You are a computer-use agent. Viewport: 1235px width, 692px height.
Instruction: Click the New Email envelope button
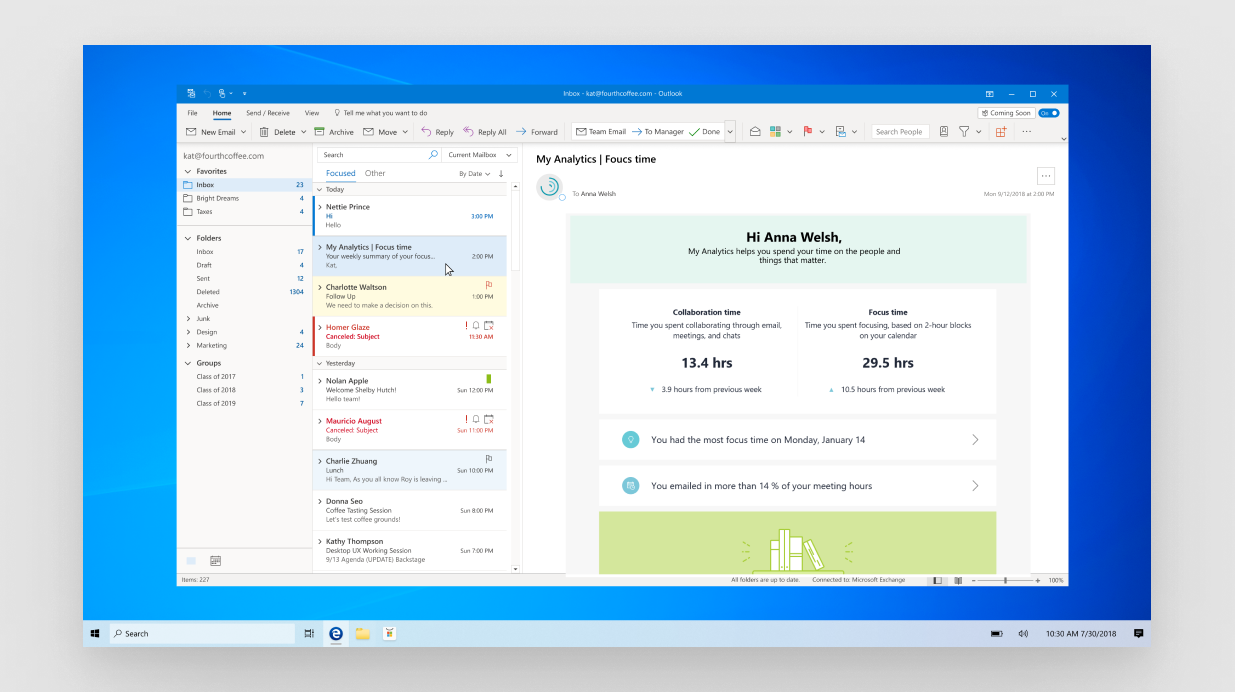[x=191, y=132]
